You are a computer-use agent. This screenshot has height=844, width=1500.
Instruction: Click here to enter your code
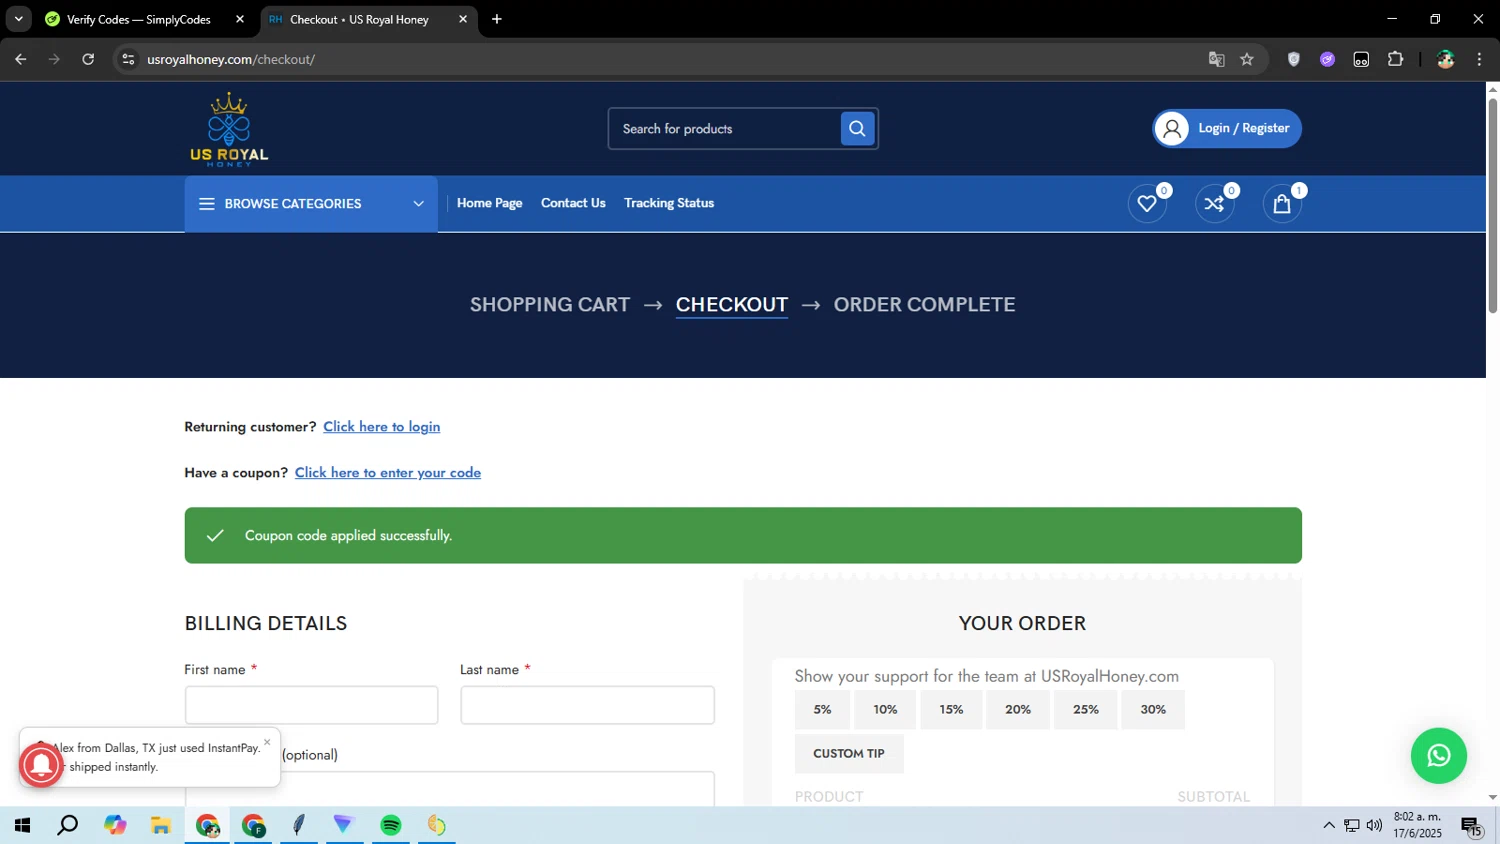click(x=388, y=473)
